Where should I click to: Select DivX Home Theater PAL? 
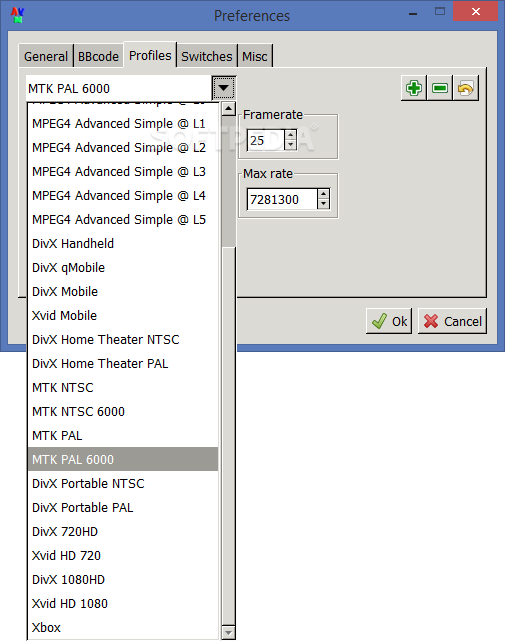pos(123,364)
